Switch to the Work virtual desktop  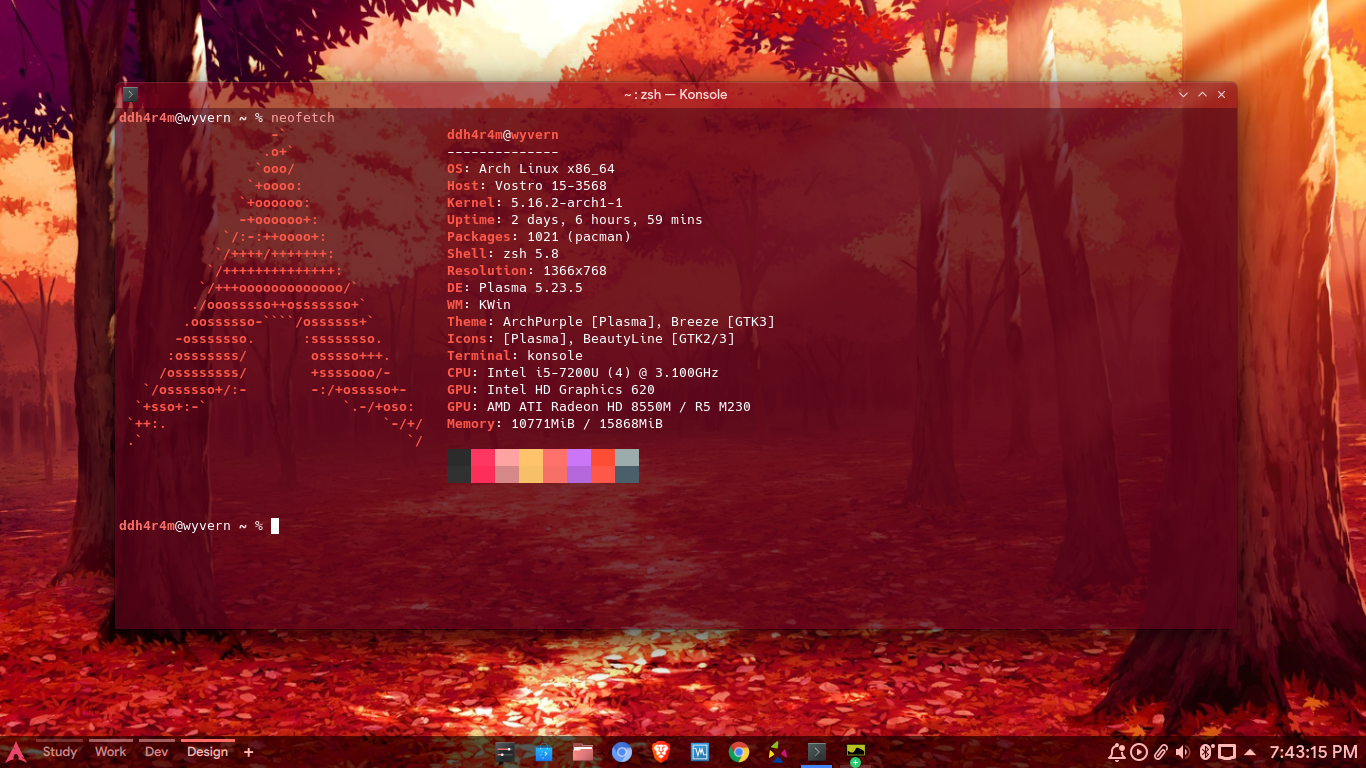click(x=110, y=752)
